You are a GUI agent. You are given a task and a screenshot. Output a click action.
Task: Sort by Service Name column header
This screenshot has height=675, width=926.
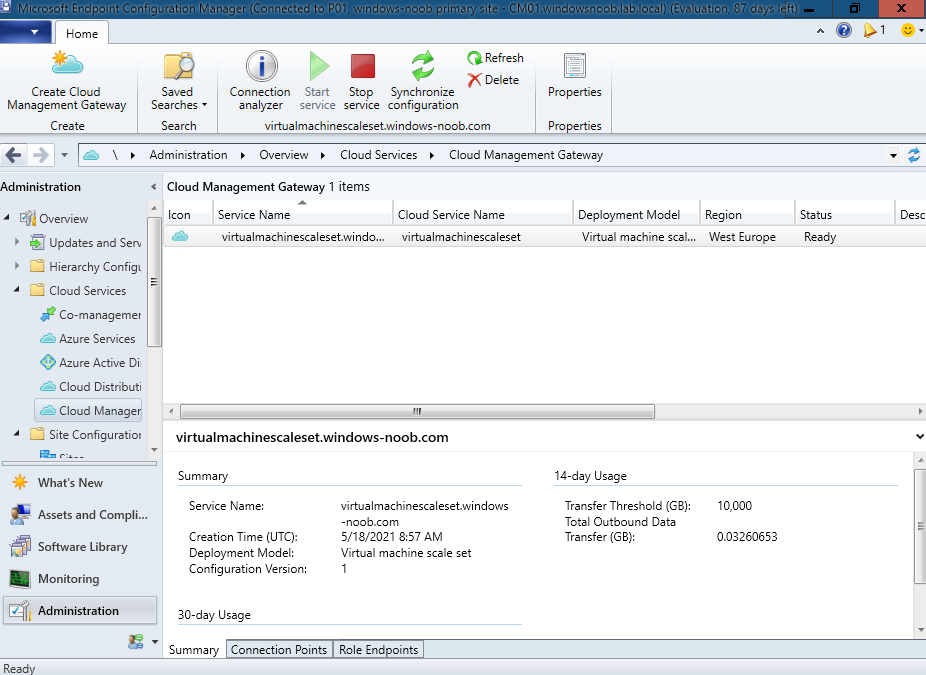pyautogui.click(x=302, y=215)
